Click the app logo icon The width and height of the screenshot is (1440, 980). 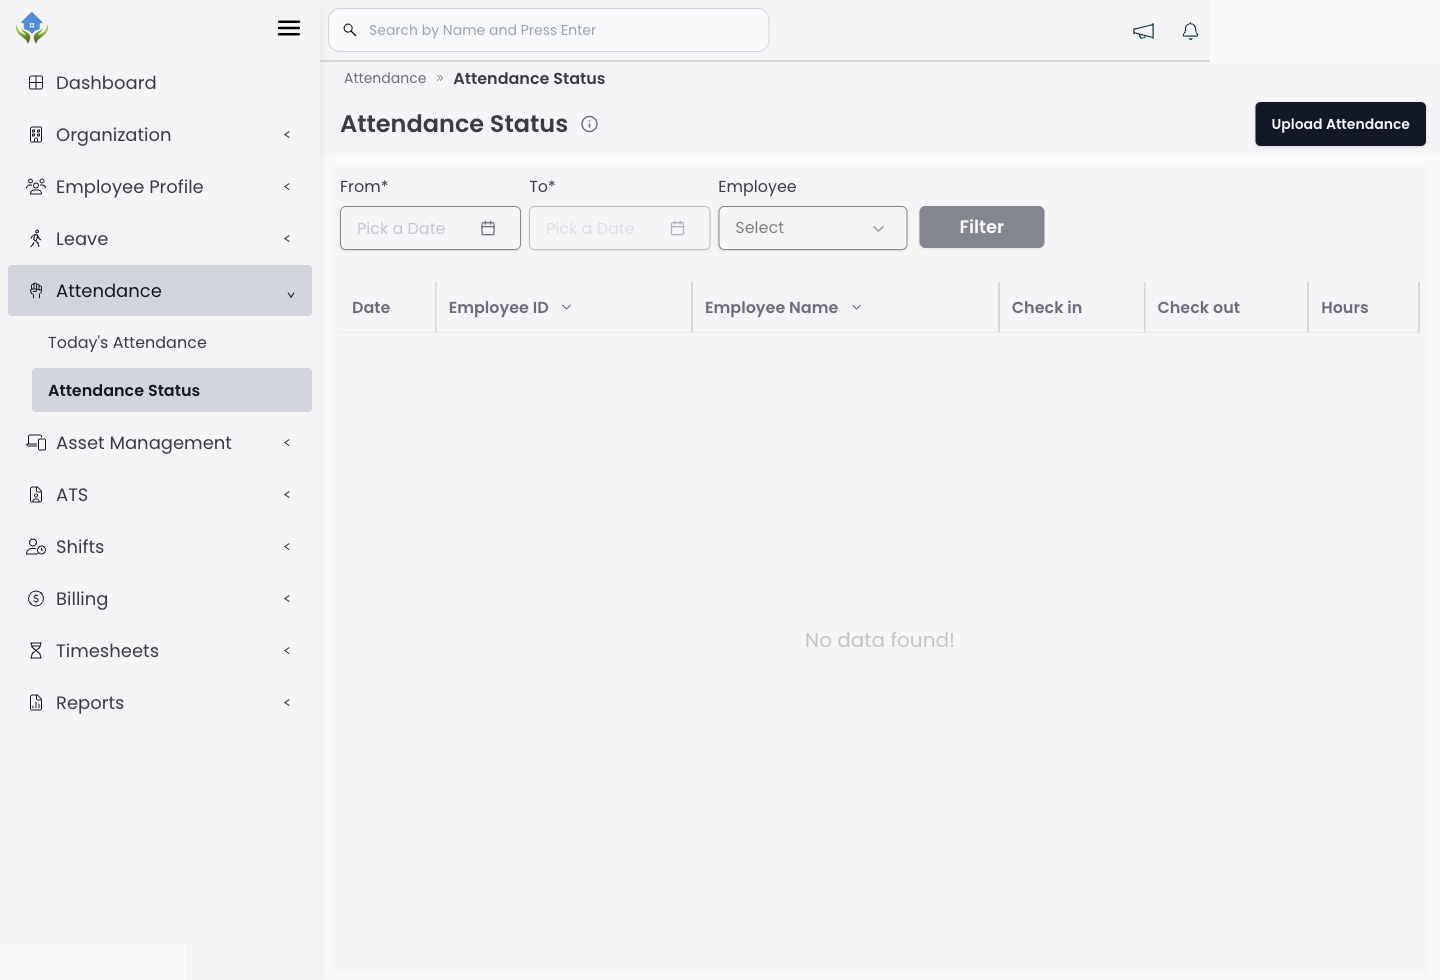tap(32, 28)
